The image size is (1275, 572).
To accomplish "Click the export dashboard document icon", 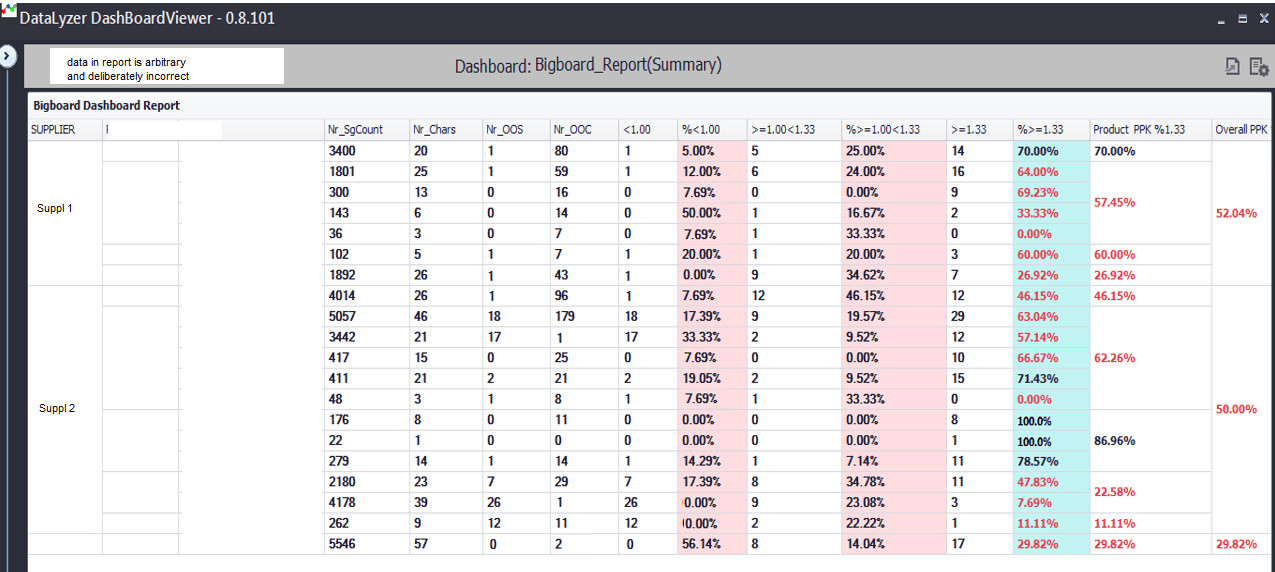I will 1233,66.
